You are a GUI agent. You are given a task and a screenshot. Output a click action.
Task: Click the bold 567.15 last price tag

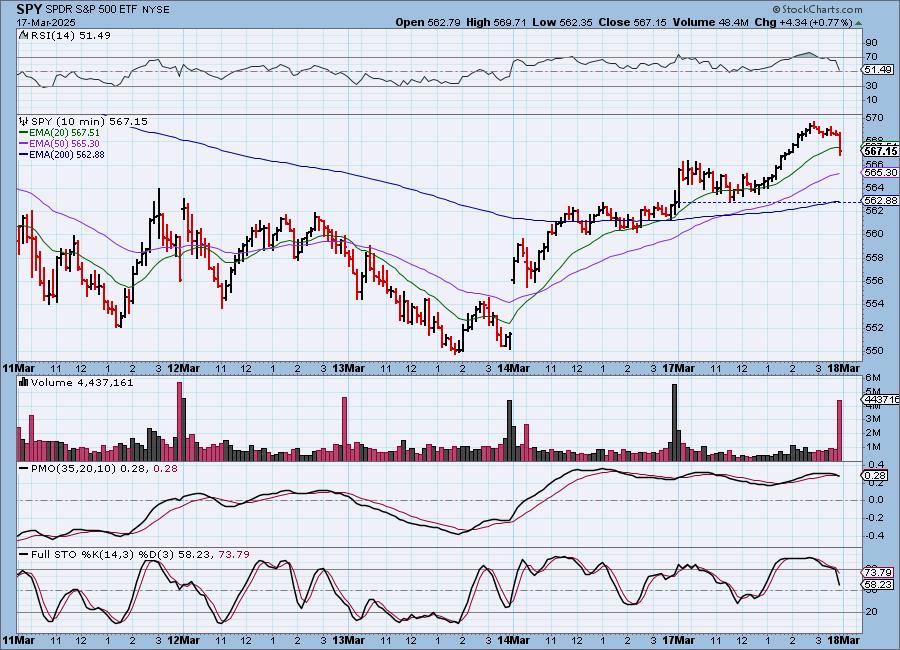point(881,151)
